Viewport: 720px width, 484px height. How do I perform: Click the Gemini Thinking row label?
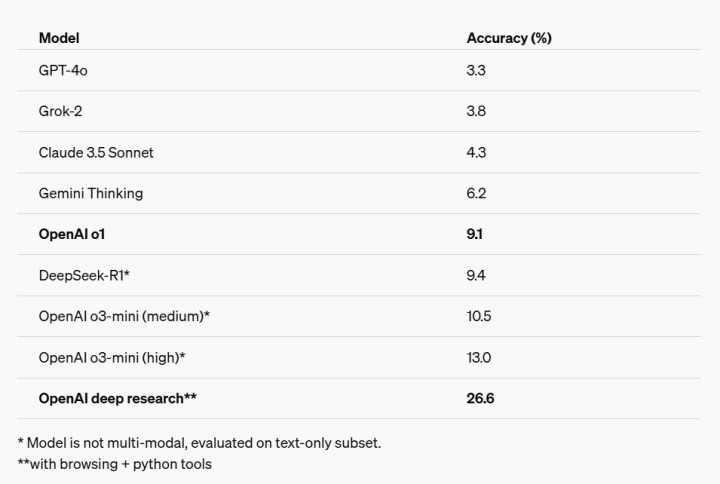tap(90, 193)
